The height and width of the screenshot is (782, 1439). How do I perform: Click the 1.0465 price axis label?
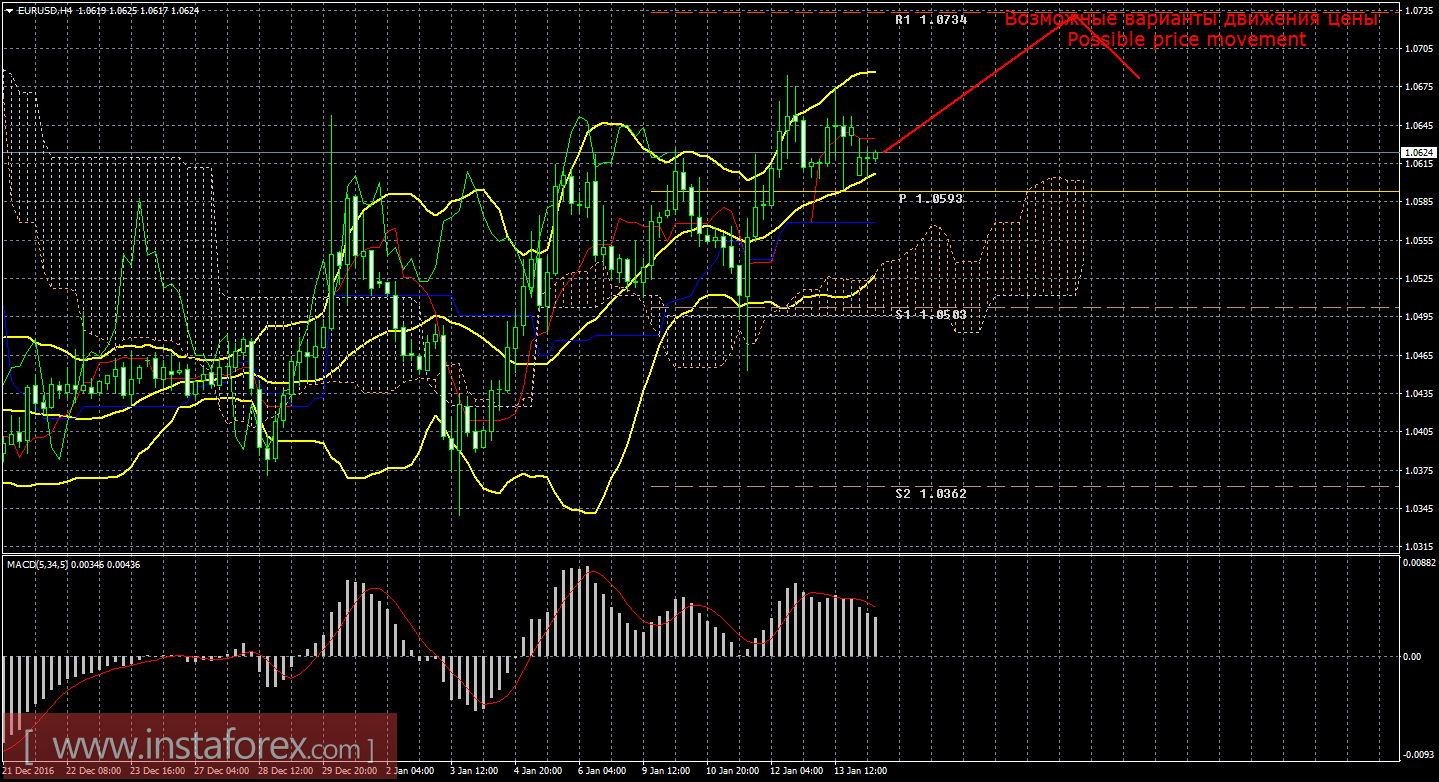[x=1419, y=355]
